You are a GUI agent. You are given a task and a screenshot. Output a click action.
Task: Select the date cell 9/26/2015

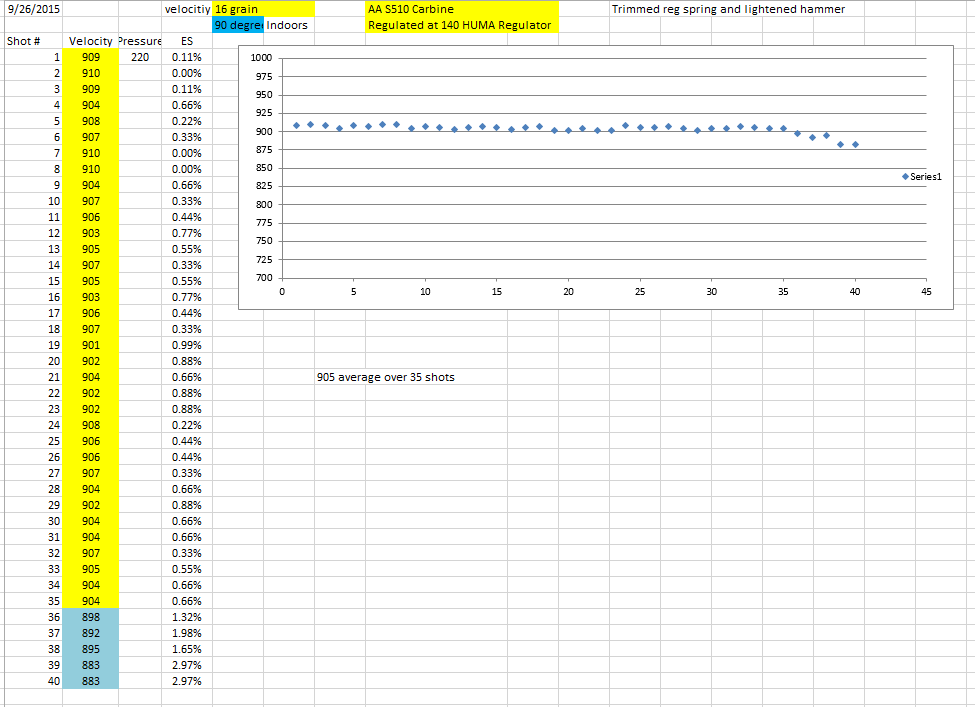(34, 9)
